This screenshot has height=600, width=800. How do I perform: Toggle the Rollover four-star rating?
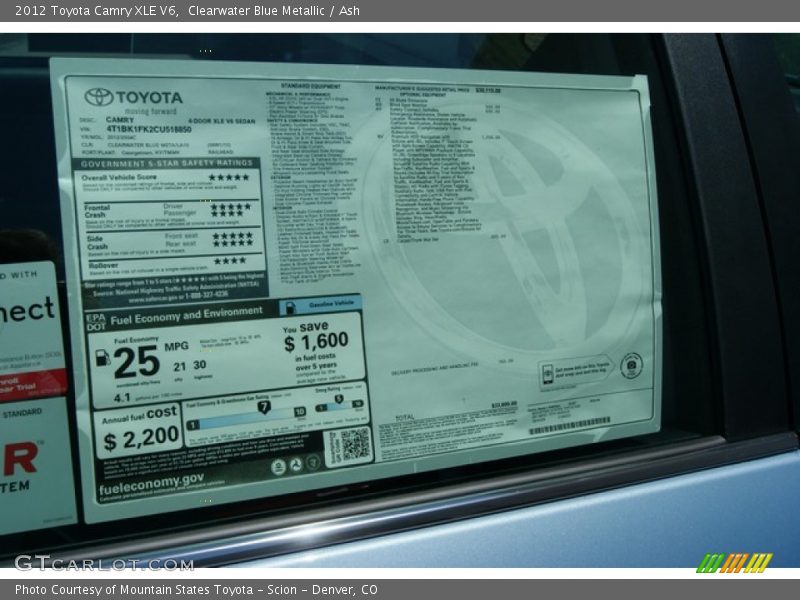[x=229, y=262]
